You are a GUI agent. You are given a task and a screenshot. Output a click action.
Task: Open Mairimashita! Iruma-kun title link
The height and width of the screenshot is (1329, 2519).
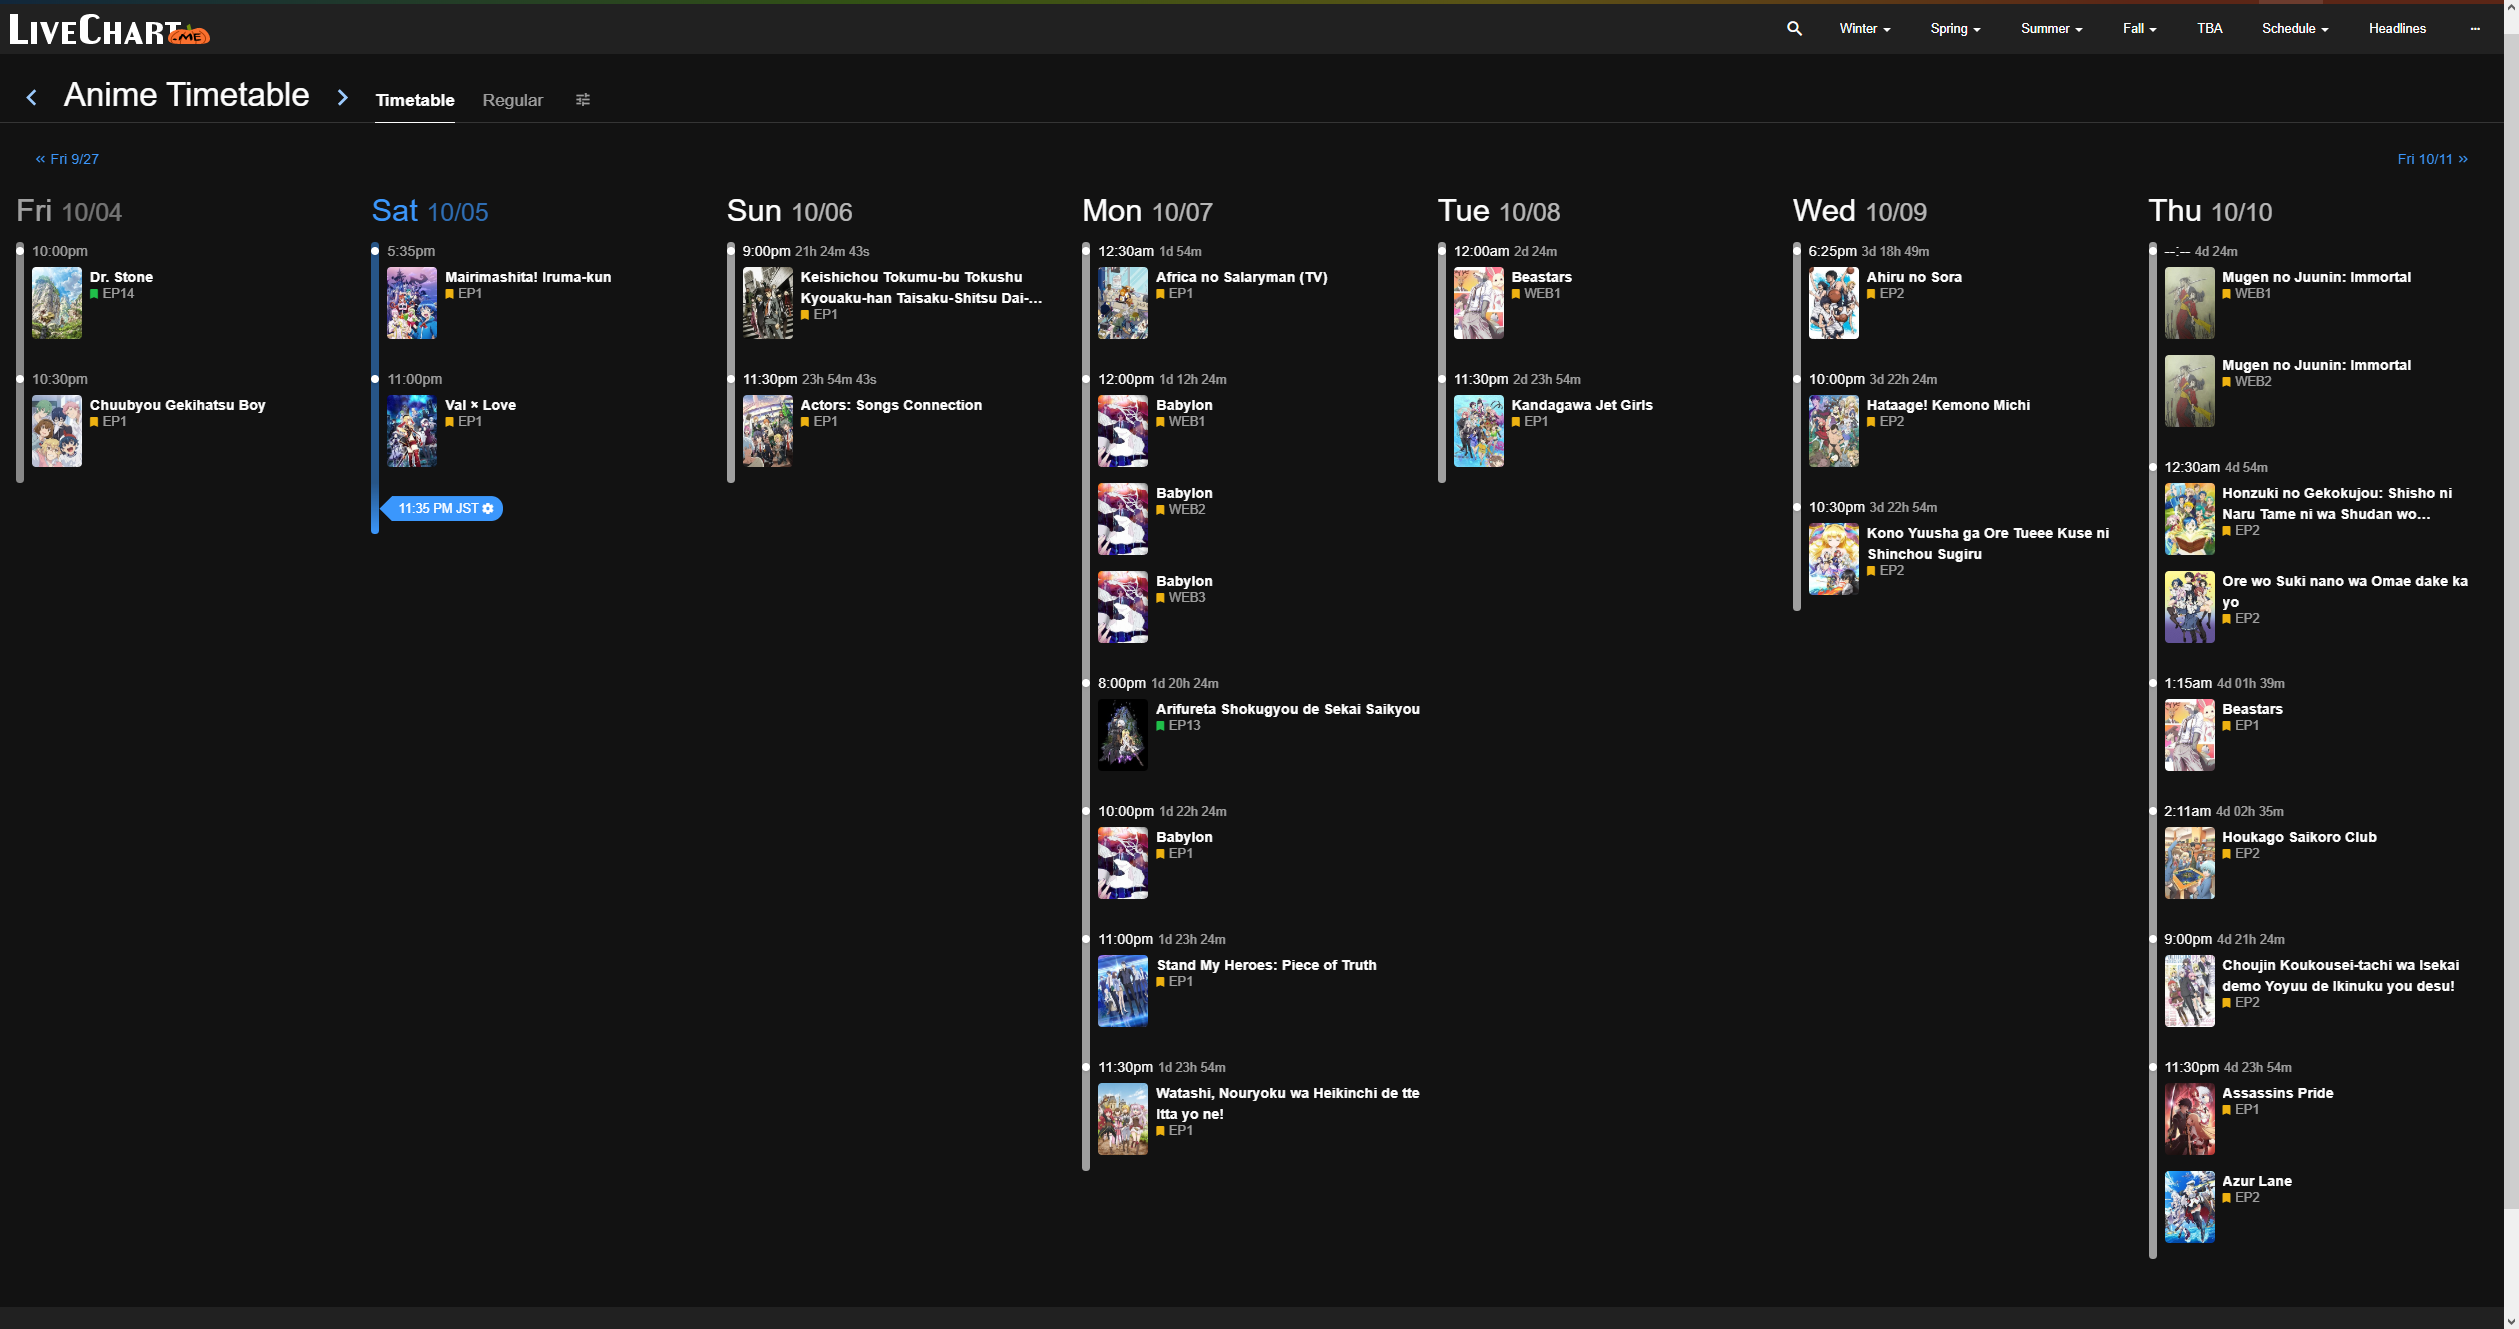[528, 277]
